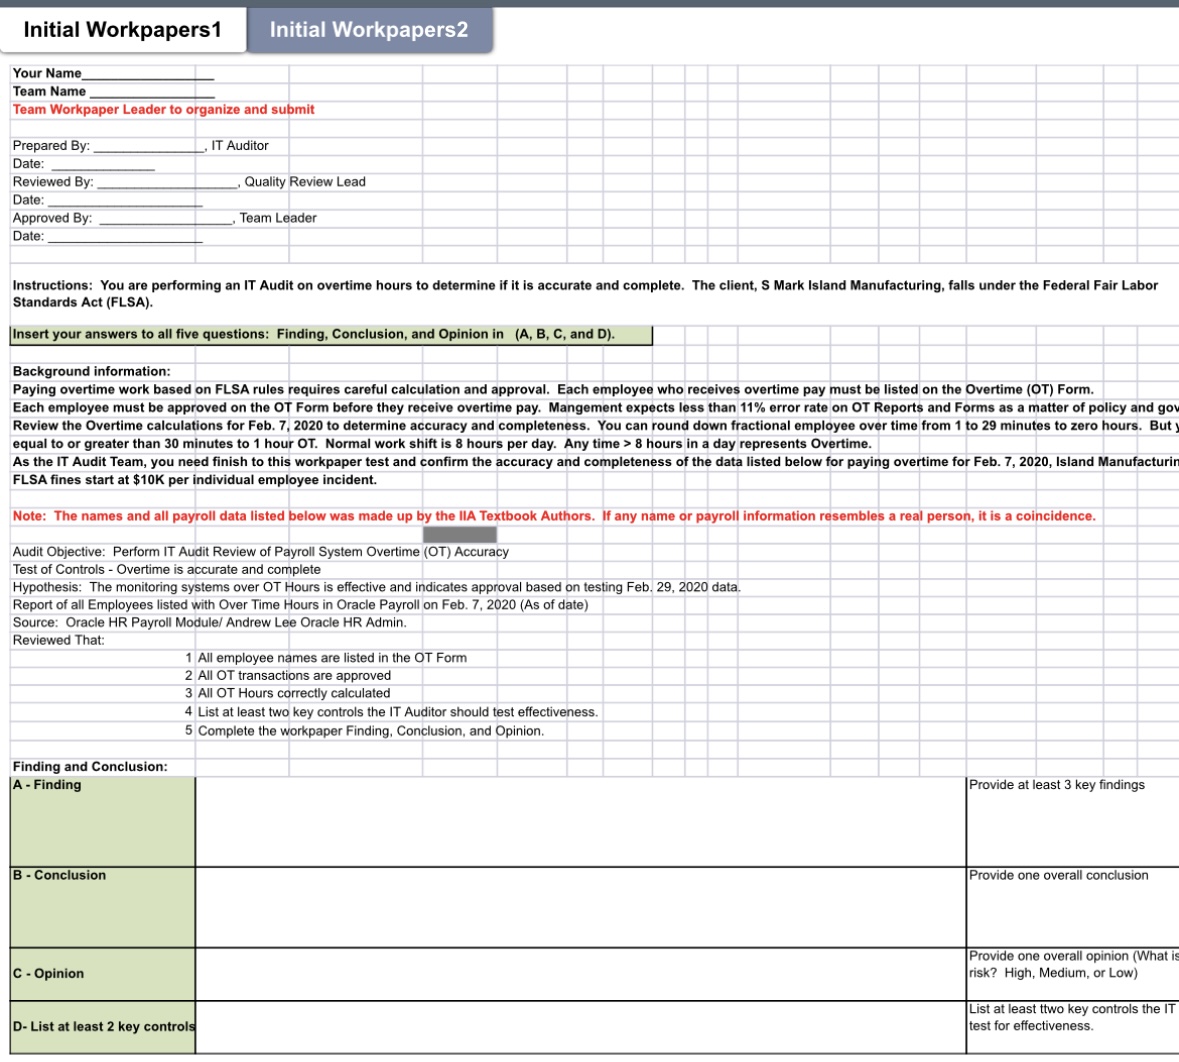Select the gray shaded cell below the note
The image size is (1179, 1062).
[459, 535]
